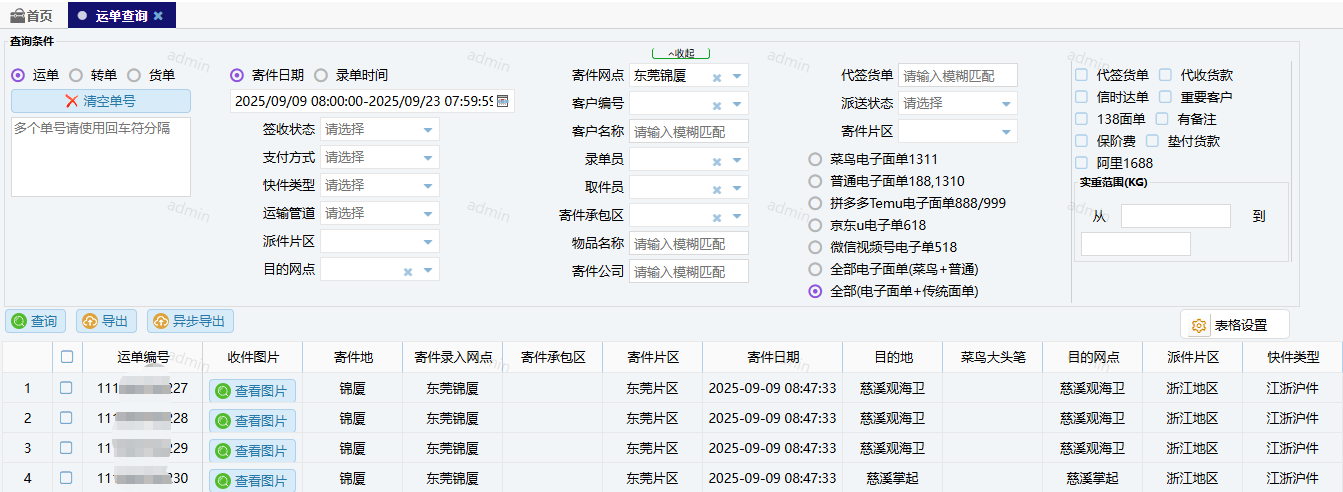The width and height of the screenshot is (1343, 492).
Task: Clear the 录单员 field using X icon
Action: (x=717, y=161)
